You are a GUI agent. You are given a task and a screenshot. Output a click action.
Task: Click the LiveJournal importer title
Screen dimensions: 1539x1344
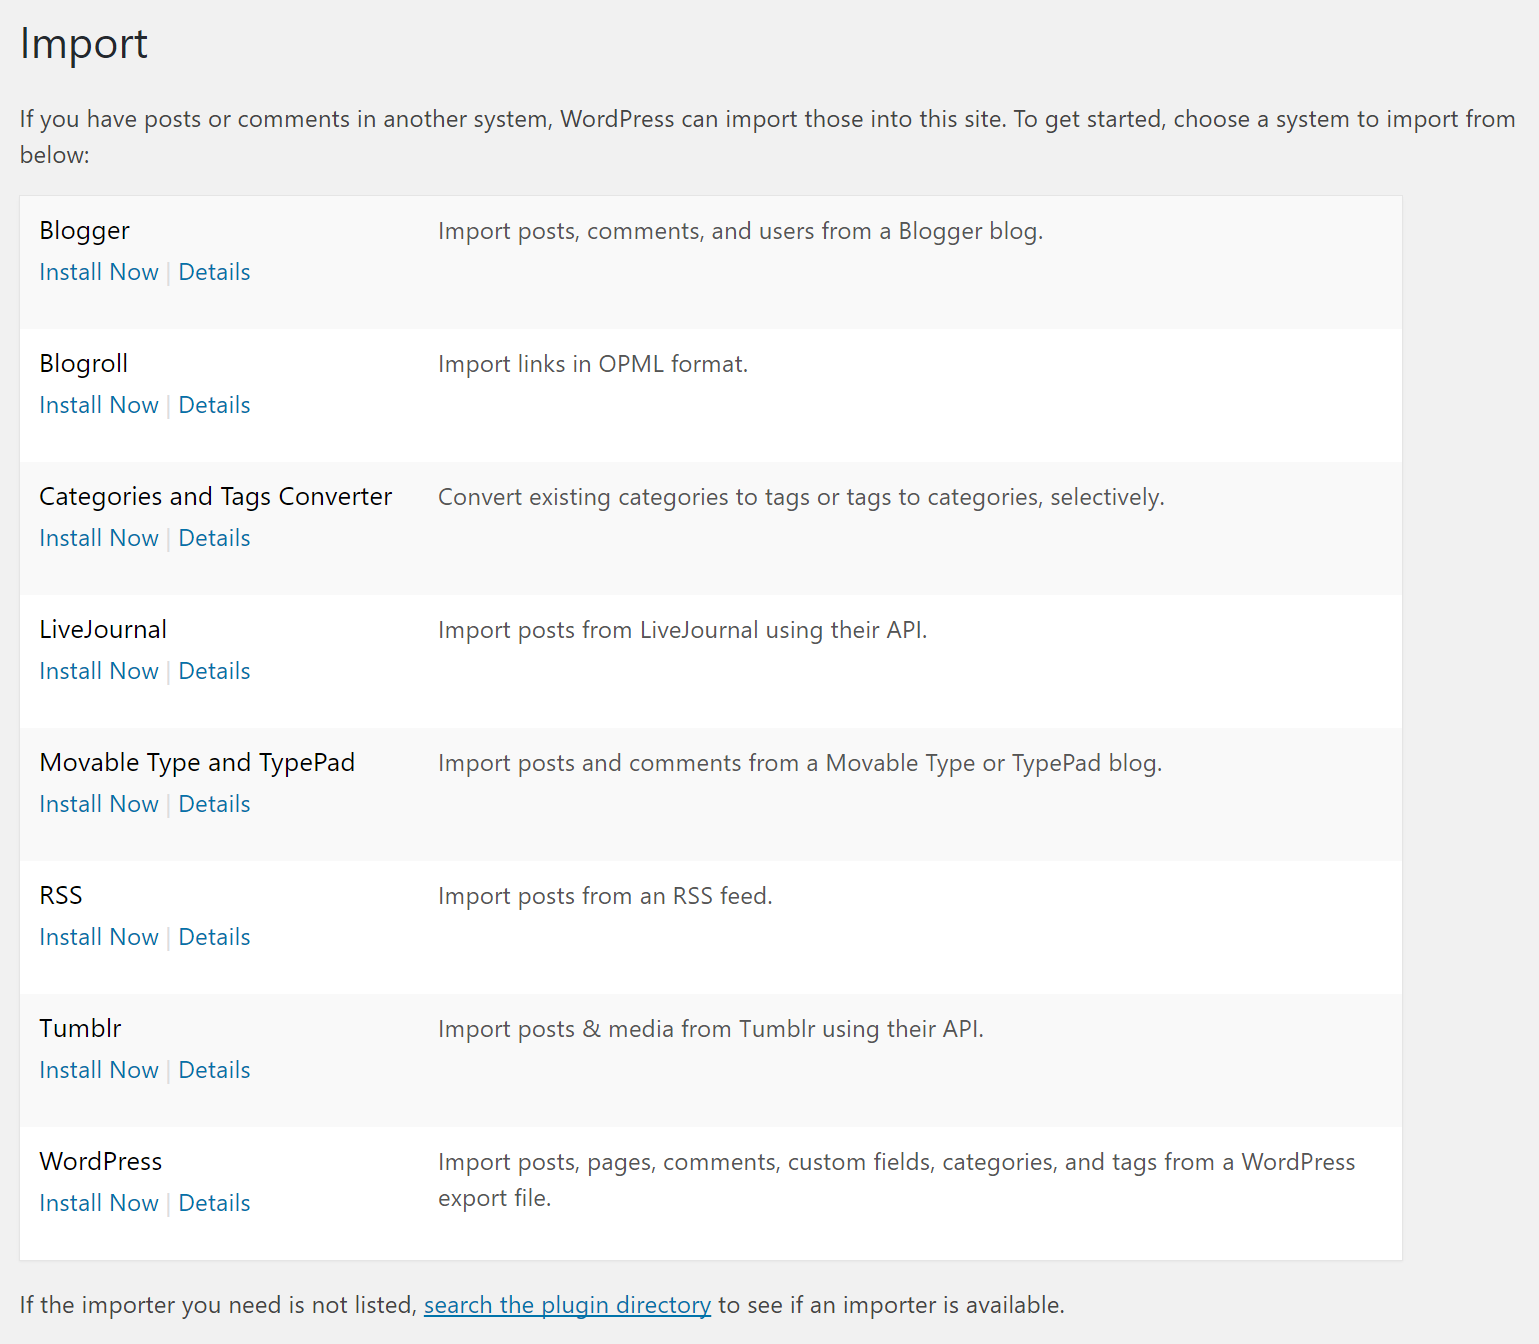(103, 630)
